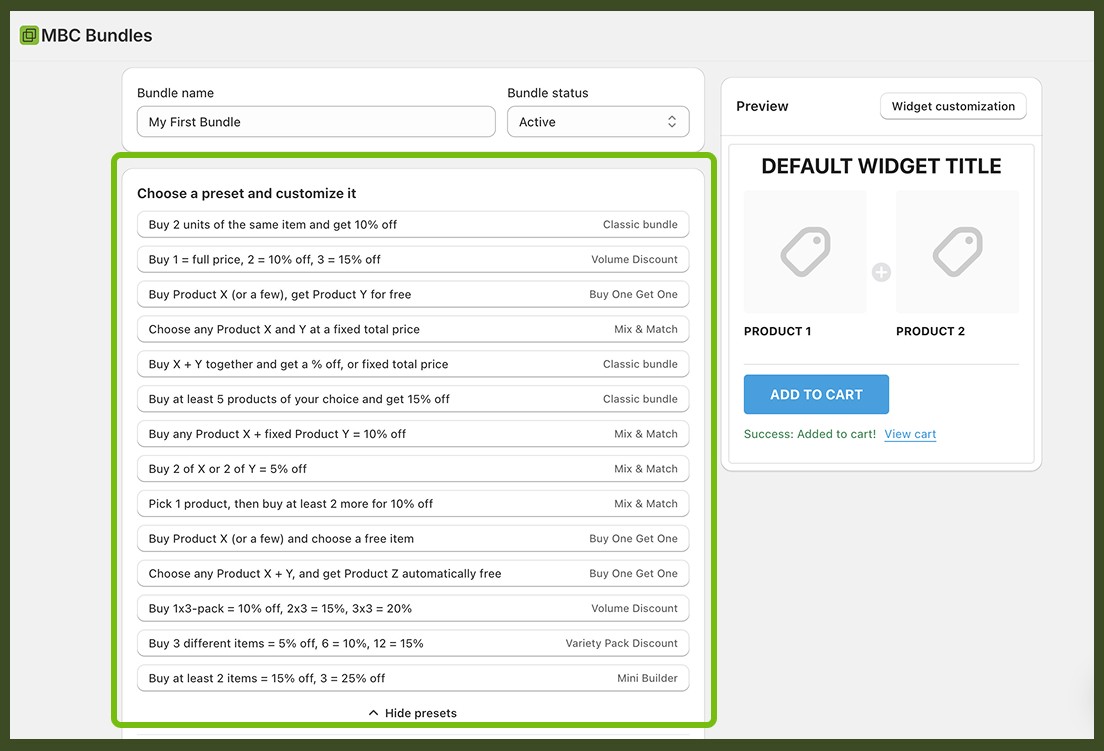Image resolution: width=1104 pixels, height=751 pixels.
Task: Open Widget customization
Action: [x=952, y=105]
